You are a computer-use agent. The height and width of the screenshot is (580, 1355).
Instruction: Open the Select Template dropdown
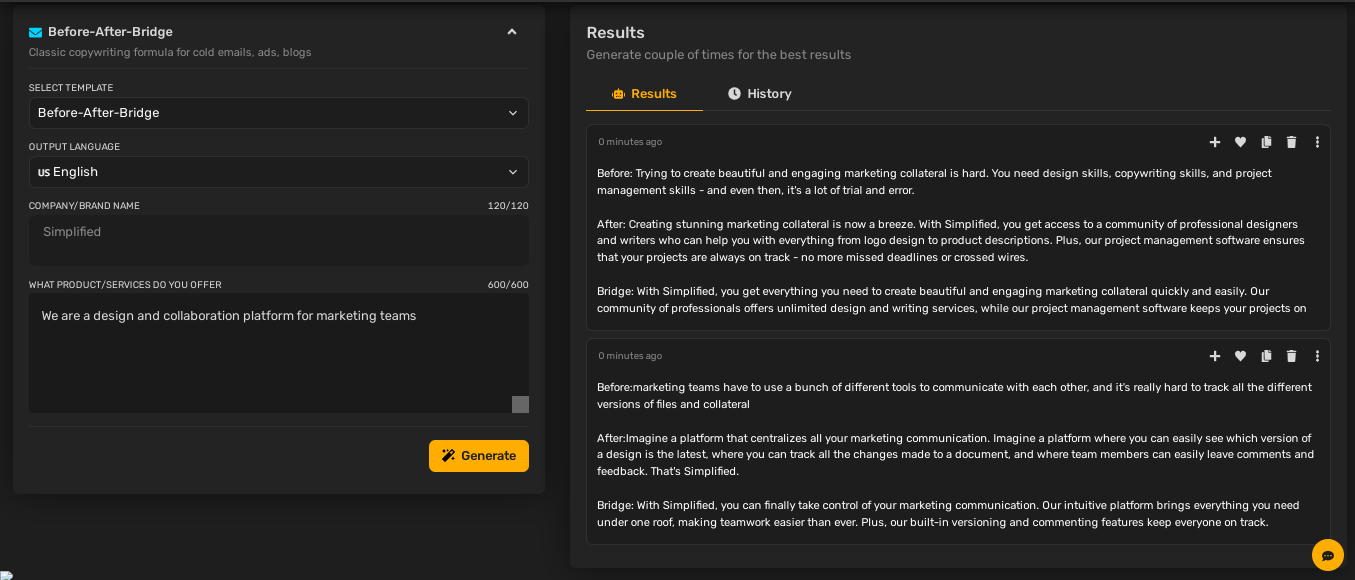tap(278, 113)
